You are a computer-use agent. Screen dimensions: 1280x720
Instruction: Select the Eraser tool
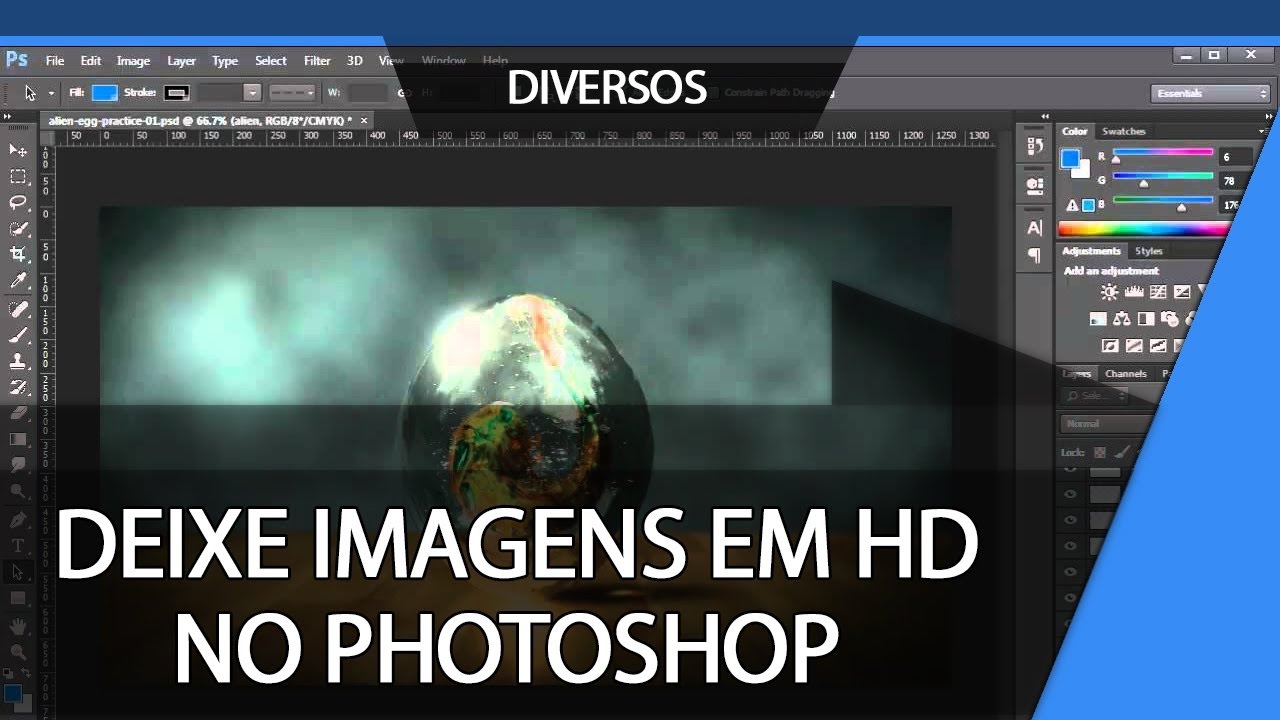point(18,413)
